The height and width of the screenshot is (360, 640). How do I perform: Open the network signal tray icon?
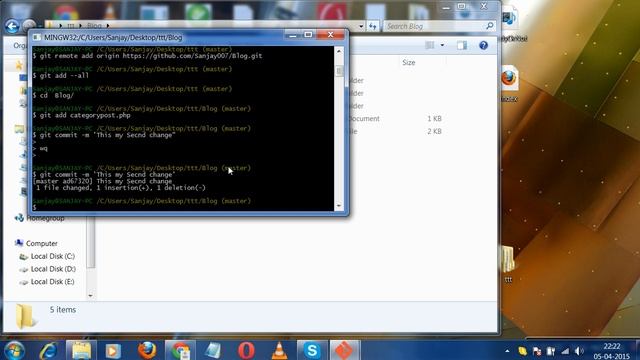coord(565,351)
